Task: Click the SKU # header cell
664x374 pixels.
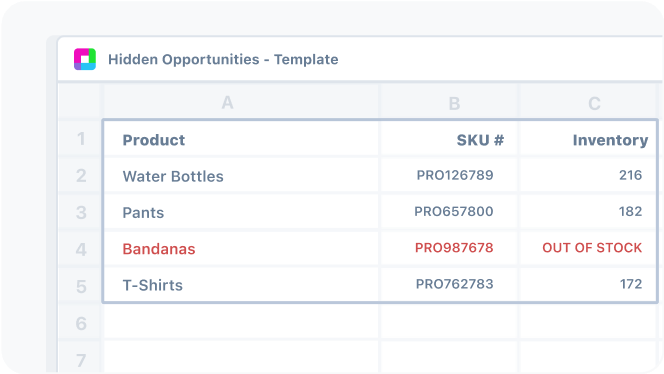Action: click(x=449, y=139)
